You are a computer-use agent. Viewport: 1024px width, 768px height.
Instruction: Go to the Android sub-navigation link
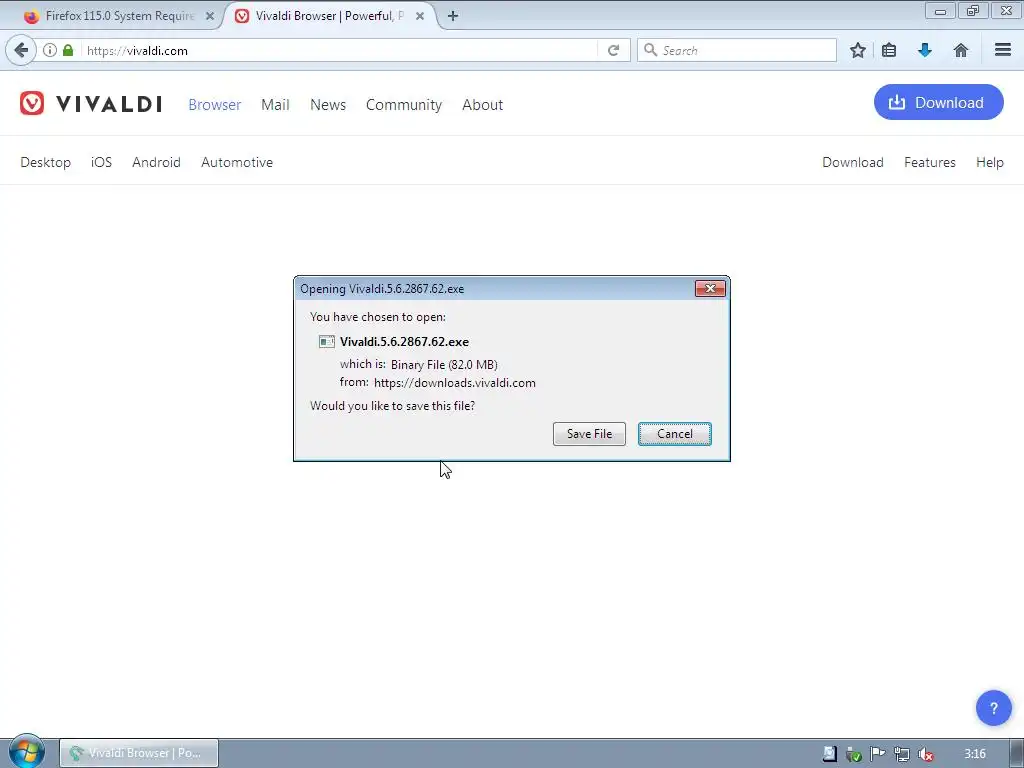click(156, 162)
